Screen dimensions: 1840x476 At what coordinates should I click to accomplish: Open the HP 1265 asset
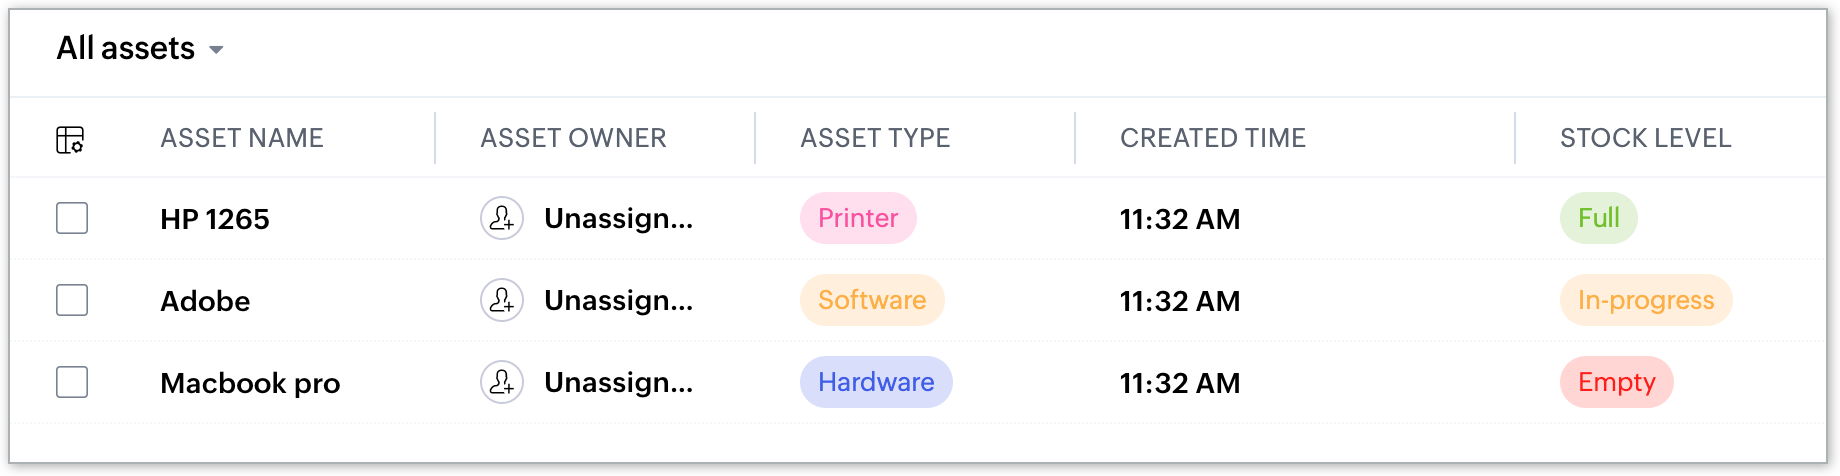click(x=215, y=219)
